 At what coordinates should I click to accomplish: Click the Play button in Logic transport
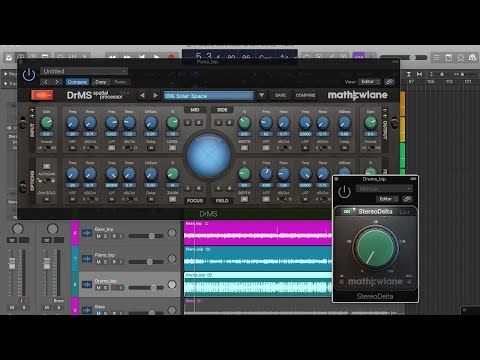point(157,57)
